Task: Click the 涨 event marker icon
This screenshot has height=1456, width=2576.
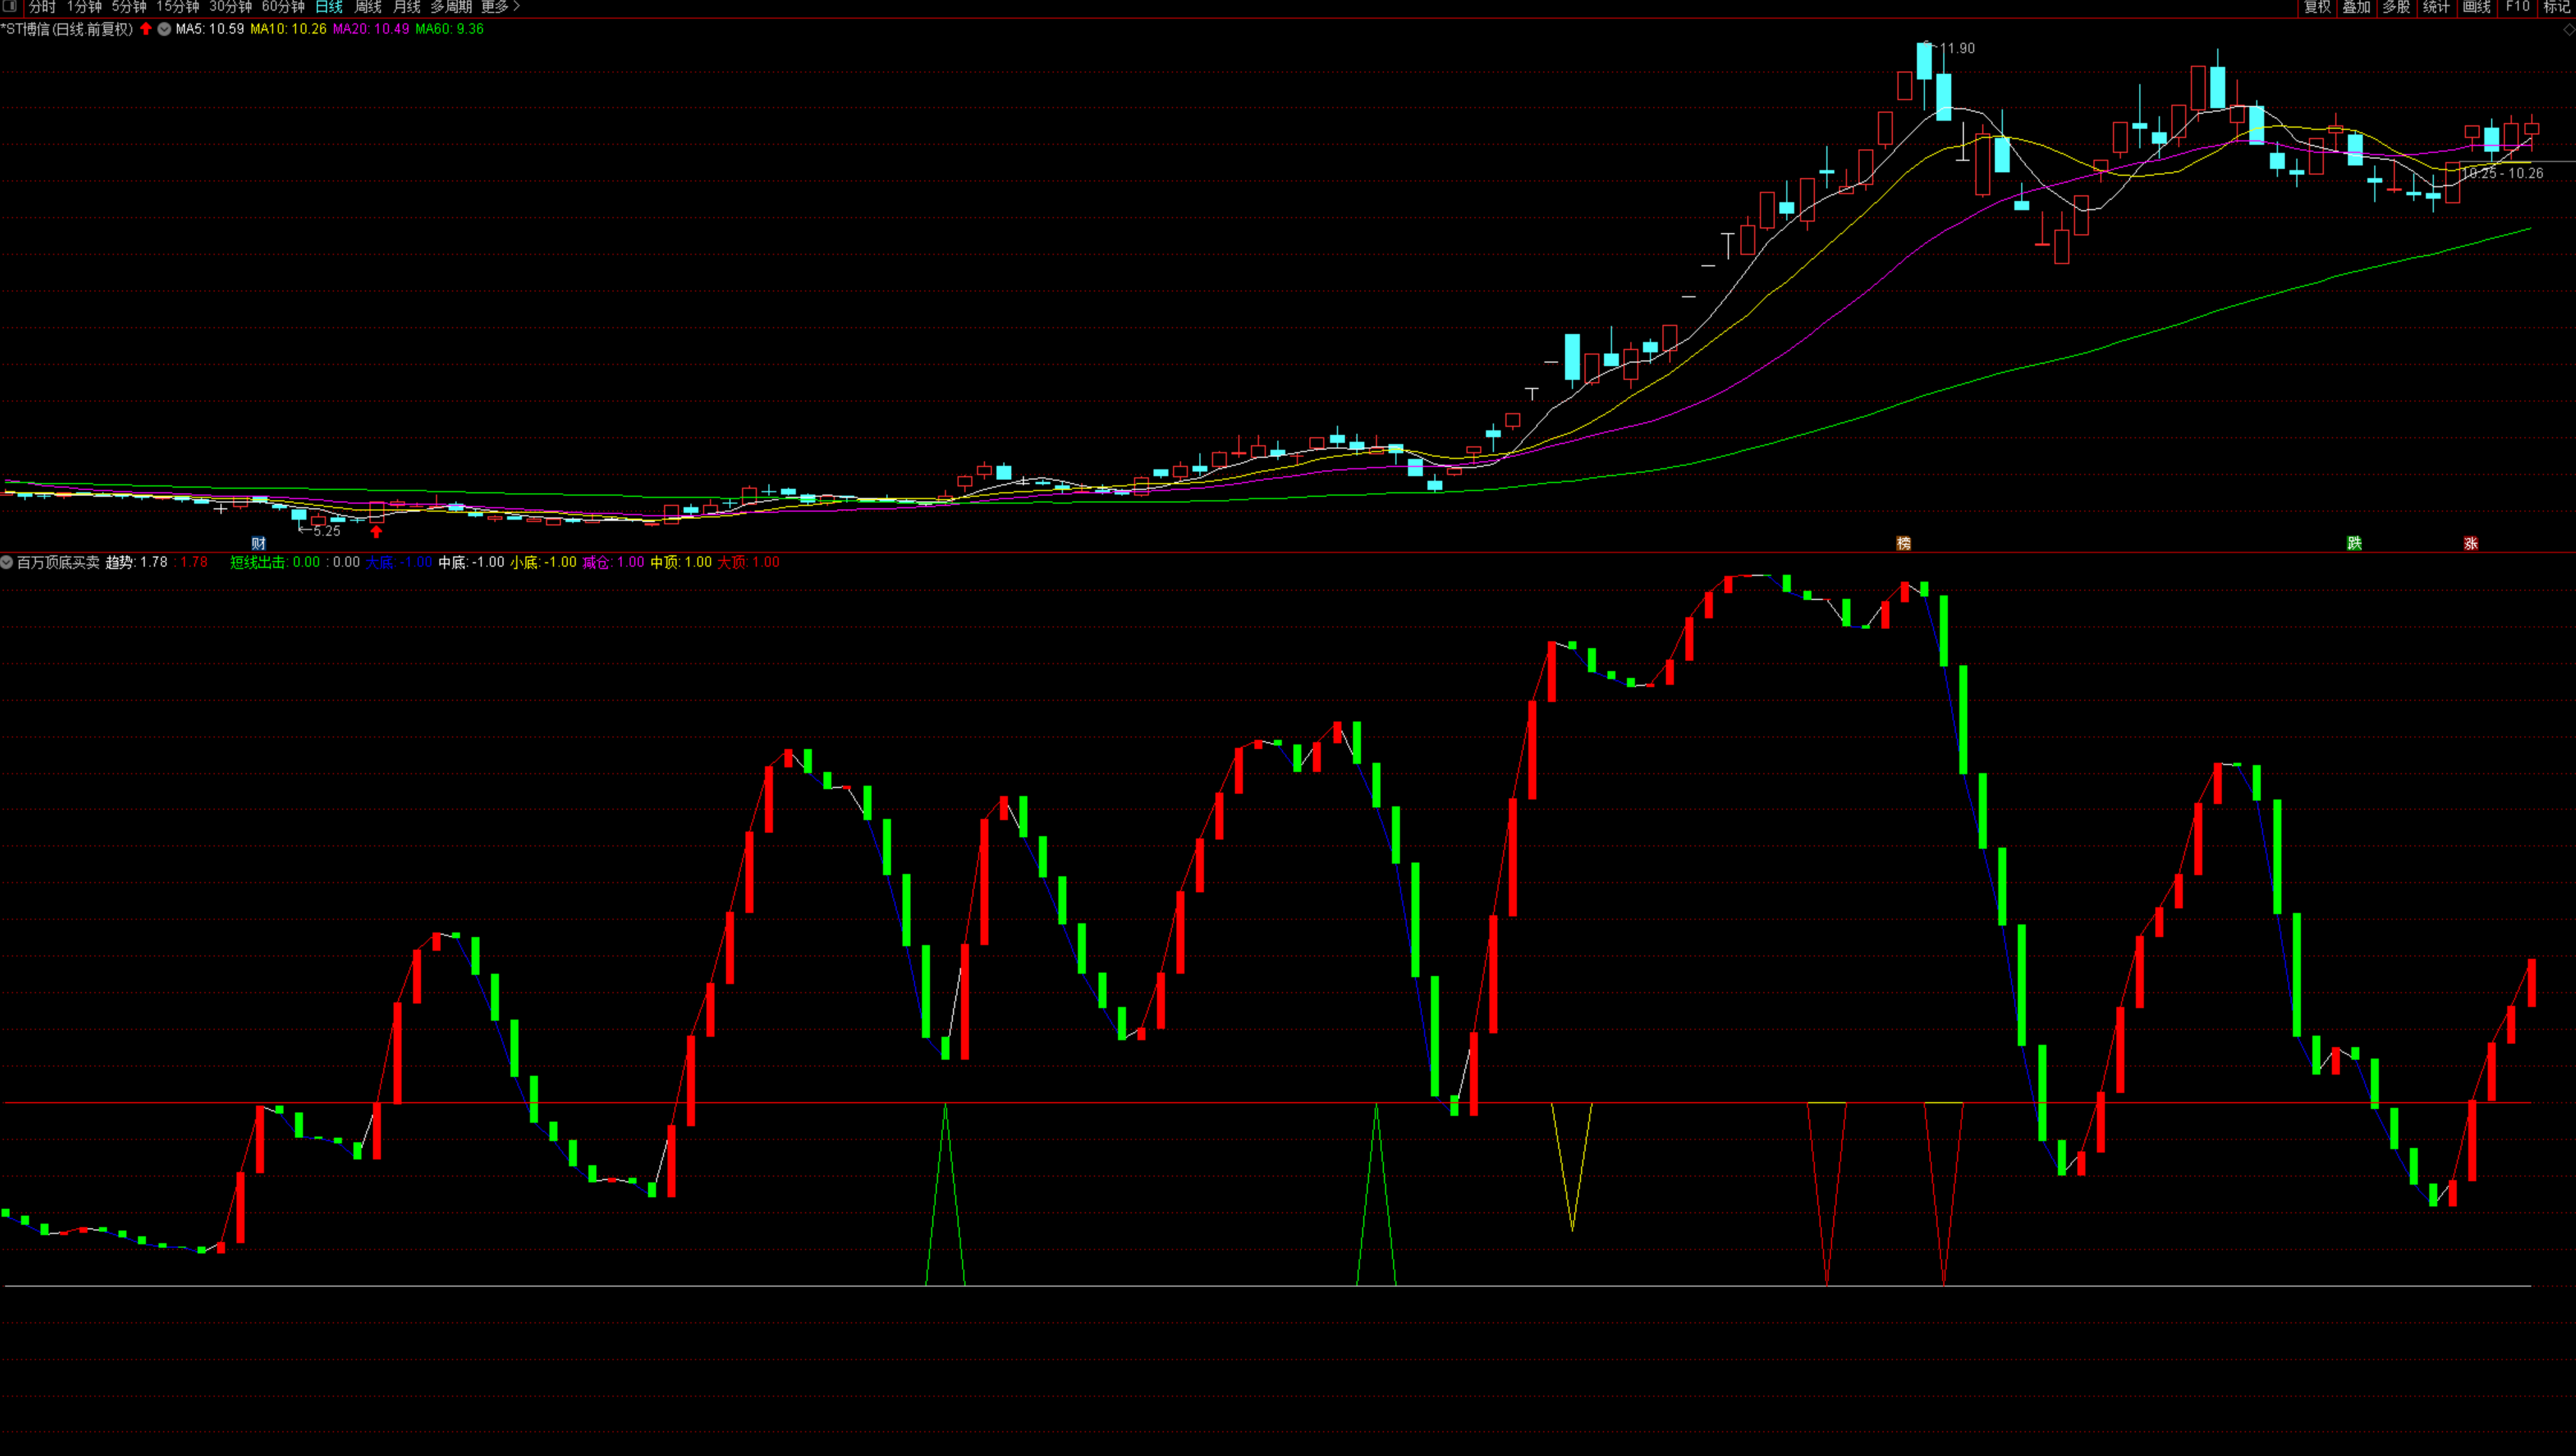Action: pos(2471,543)
